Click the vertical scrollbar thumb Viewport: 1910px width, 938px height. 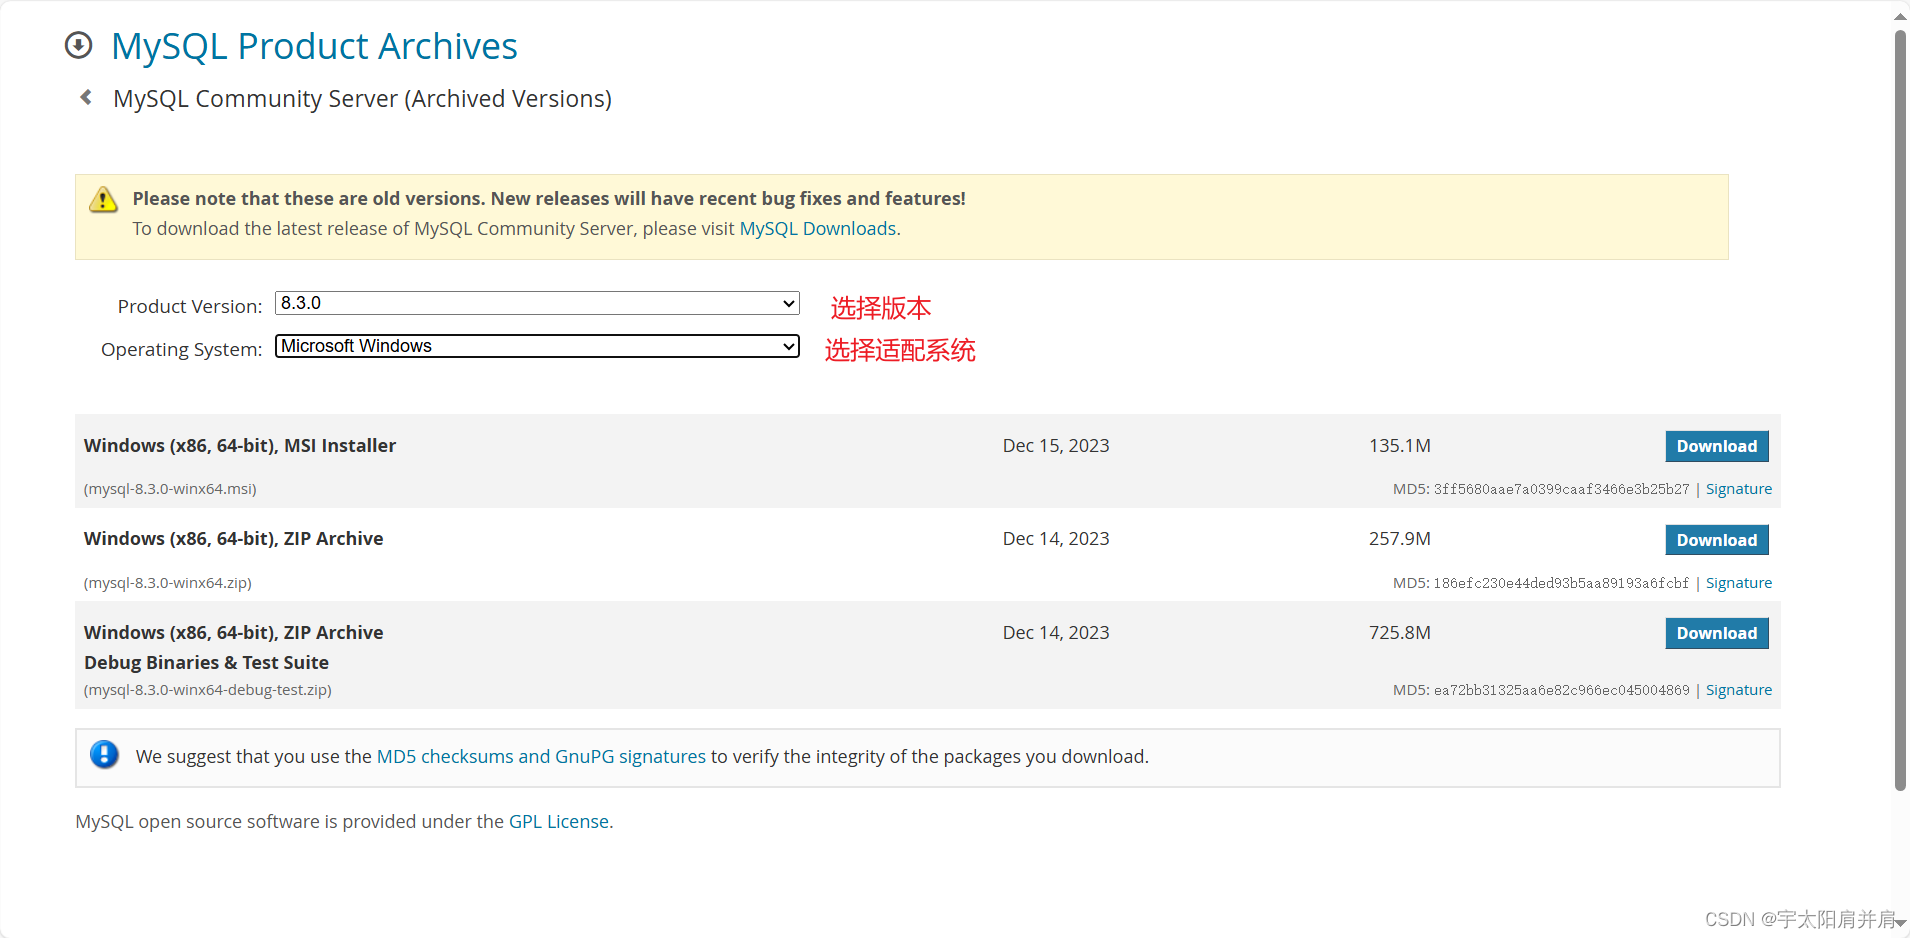1900,410
